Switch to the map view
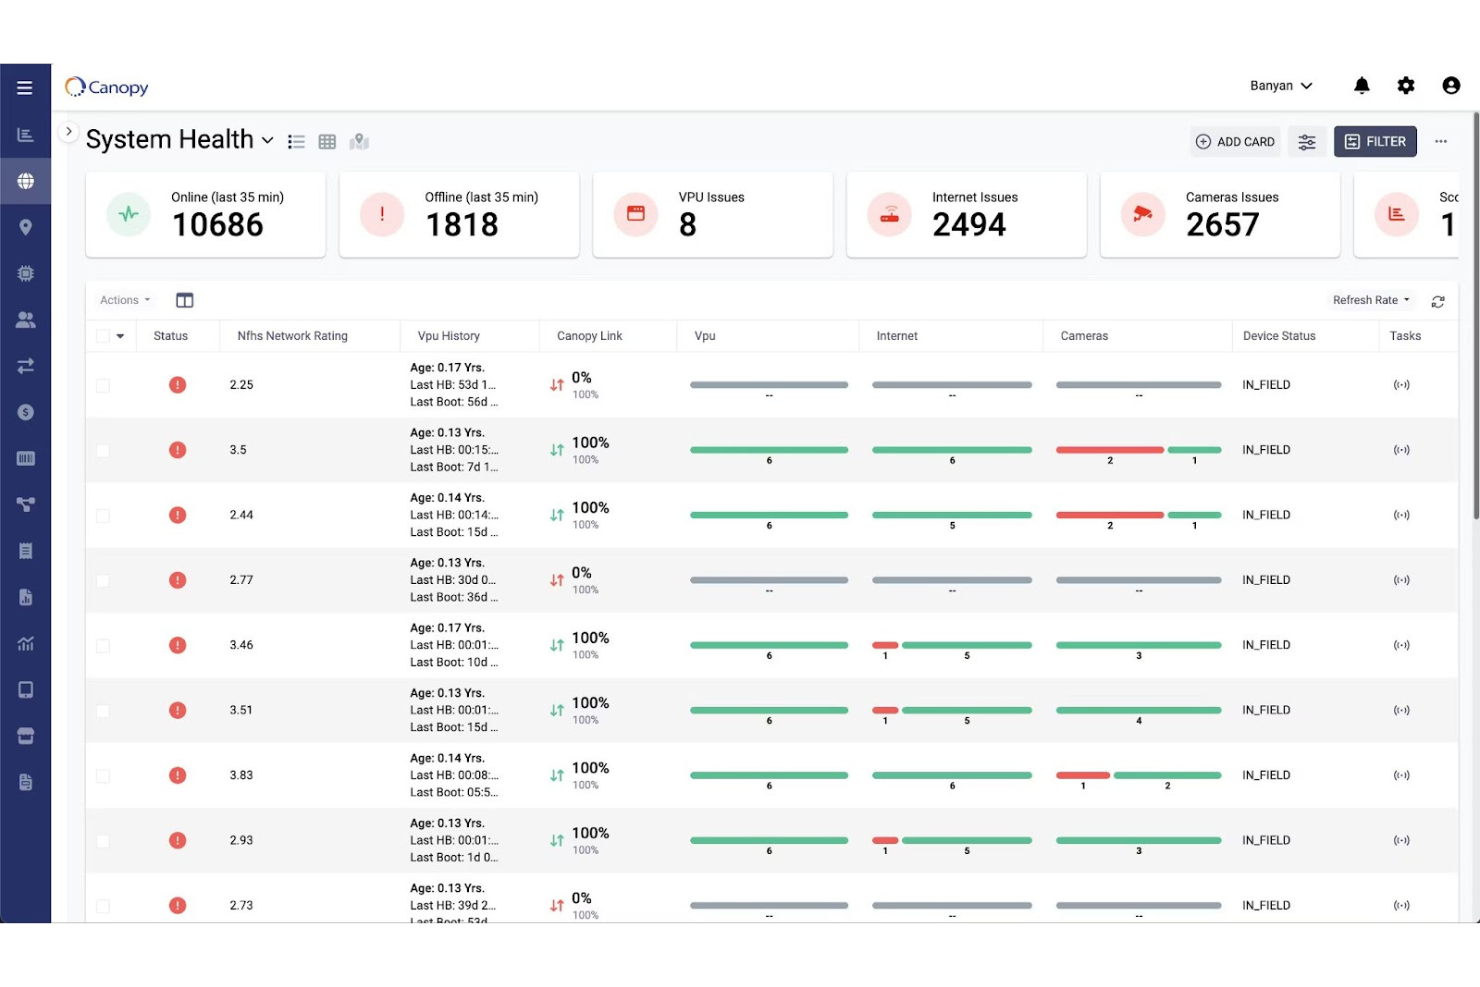 [x=359, y=142]
